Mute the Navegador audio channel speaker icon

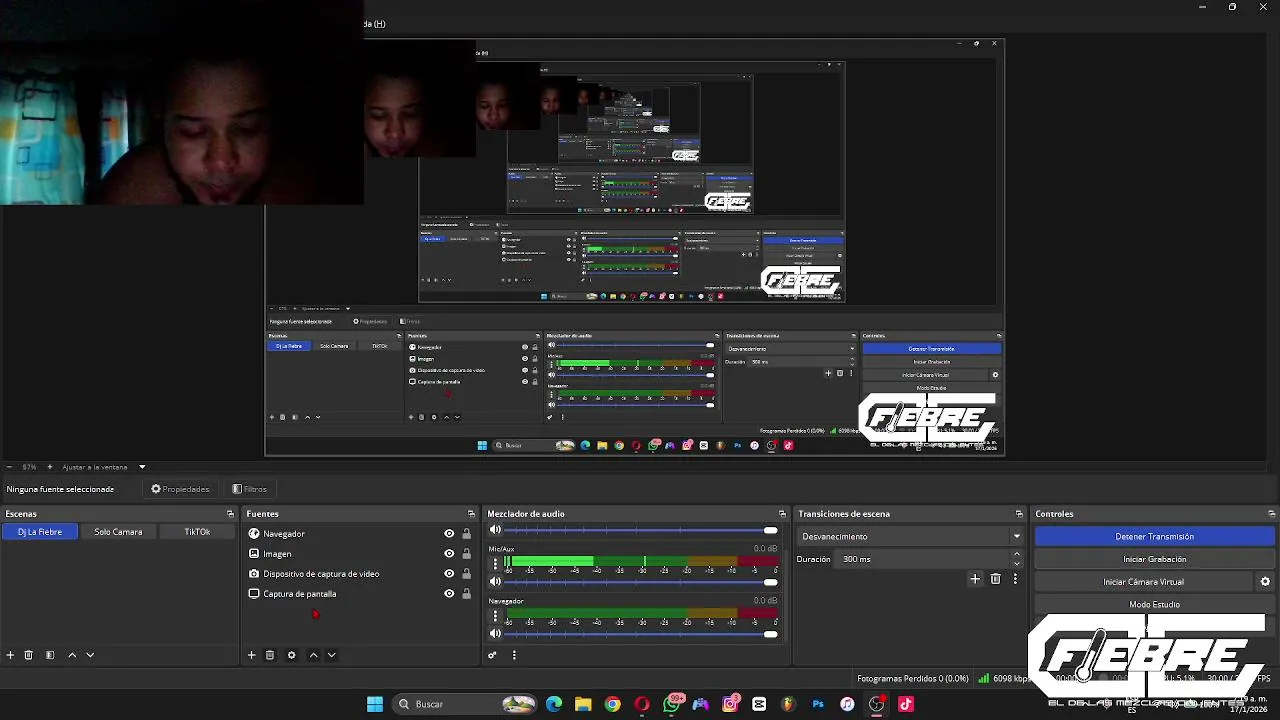click(494, 634)
